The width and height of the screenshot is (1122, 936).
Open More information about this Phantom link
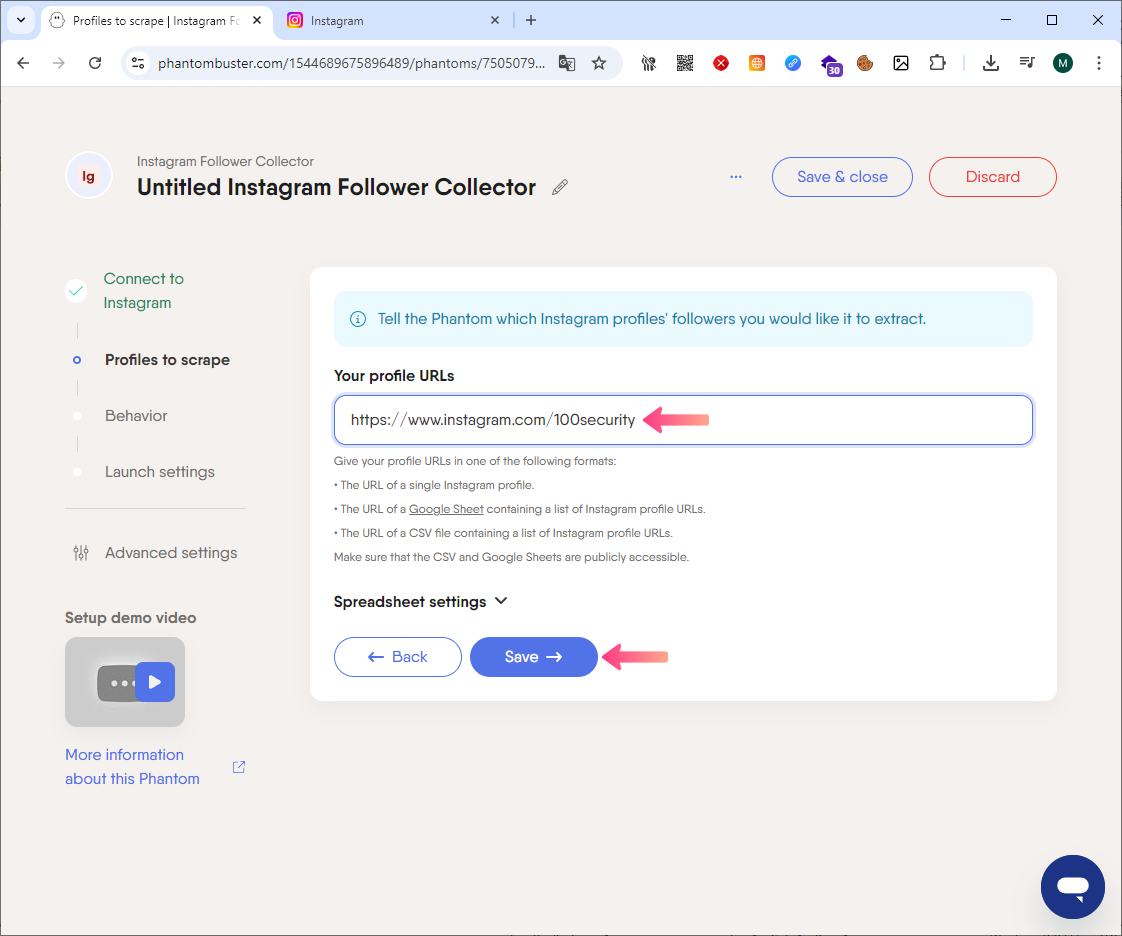(132, 767)
